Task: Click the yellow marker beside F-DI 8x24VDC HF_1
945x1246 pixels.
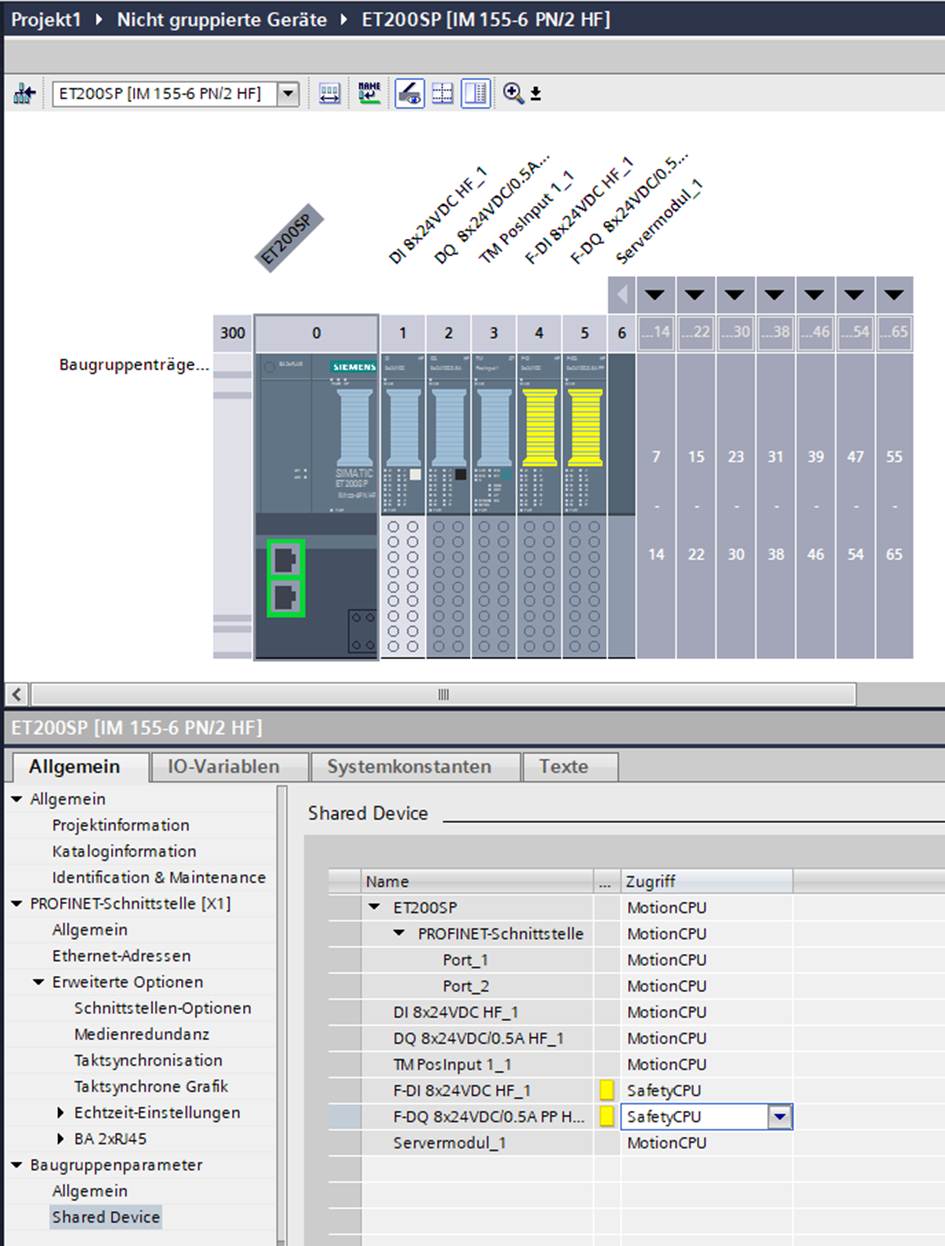Action: pos(607,1090)
